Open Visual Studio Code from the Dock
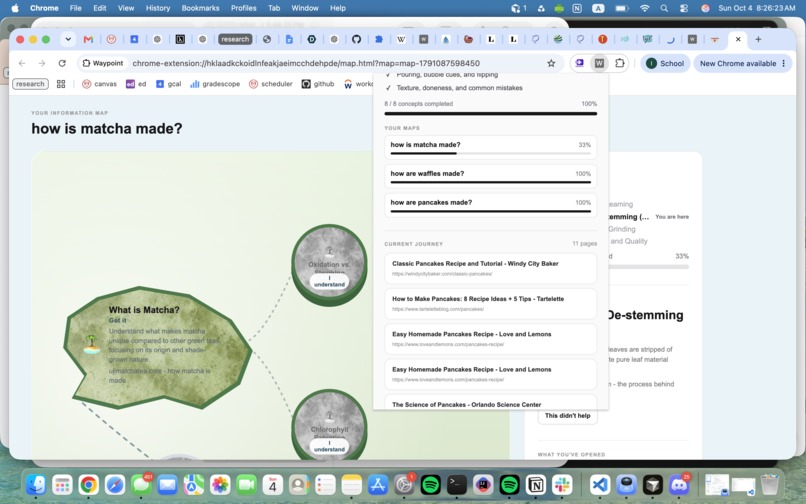Screen dimensions: 806x504 point(600,484)
